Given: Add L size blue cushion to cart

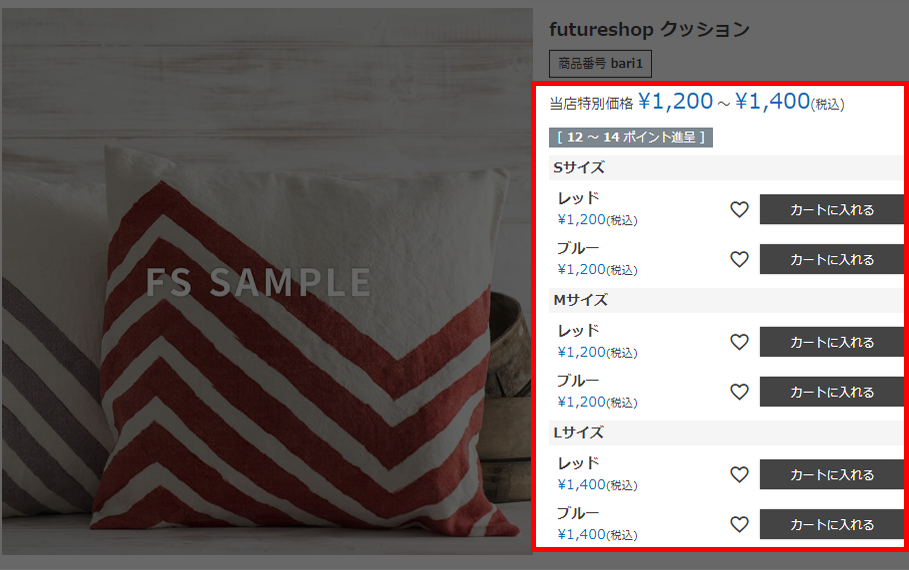Looking at the screenshot, I should [x=832, y=524].
